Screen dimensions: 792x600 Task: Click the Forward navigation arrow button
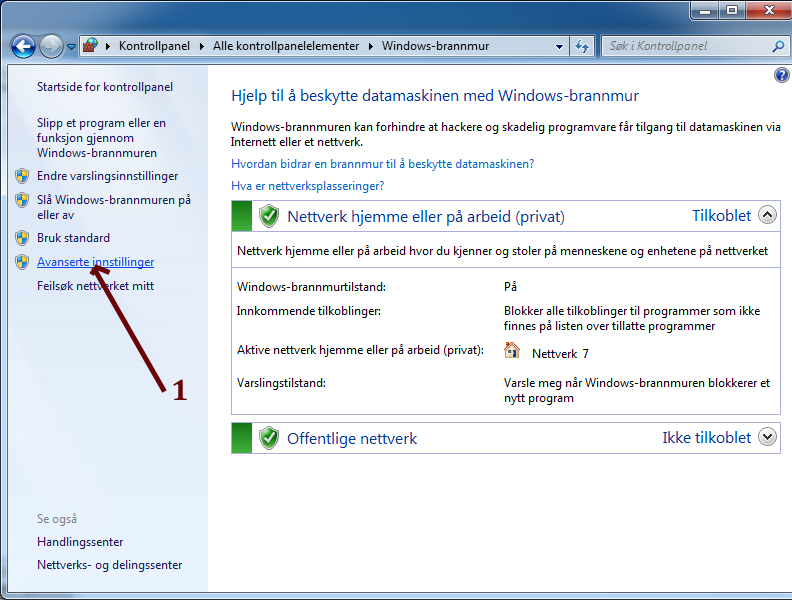tap(51, 46)
